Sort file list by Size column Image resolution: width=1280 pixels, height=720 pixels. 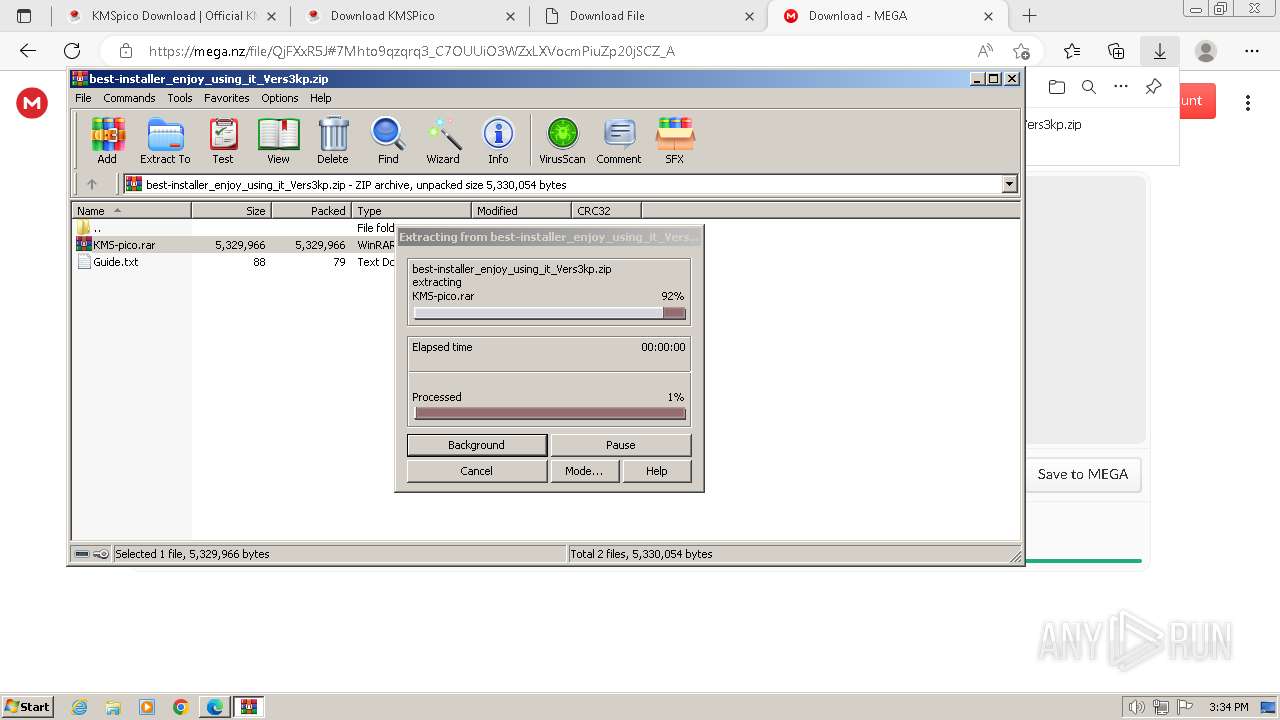(231, 210)
